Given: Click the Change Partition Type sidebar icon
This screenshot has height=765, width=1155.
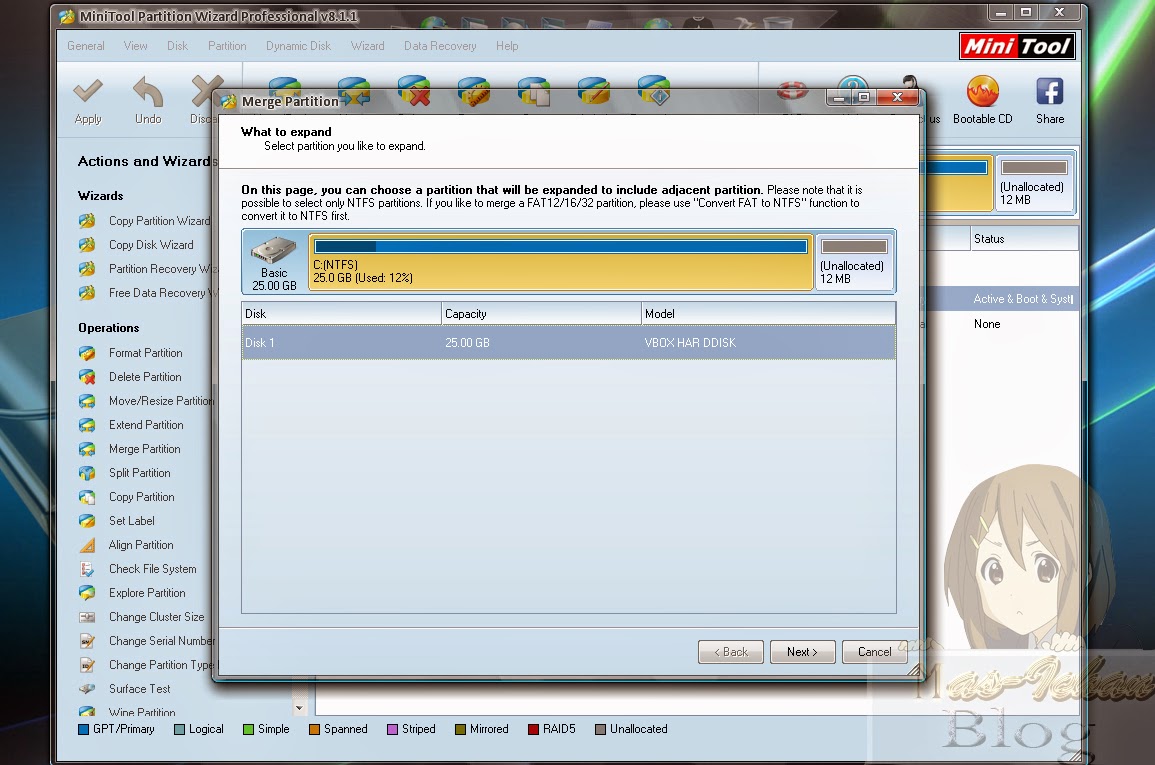Looking at the screenshot, I should point(87,665).
